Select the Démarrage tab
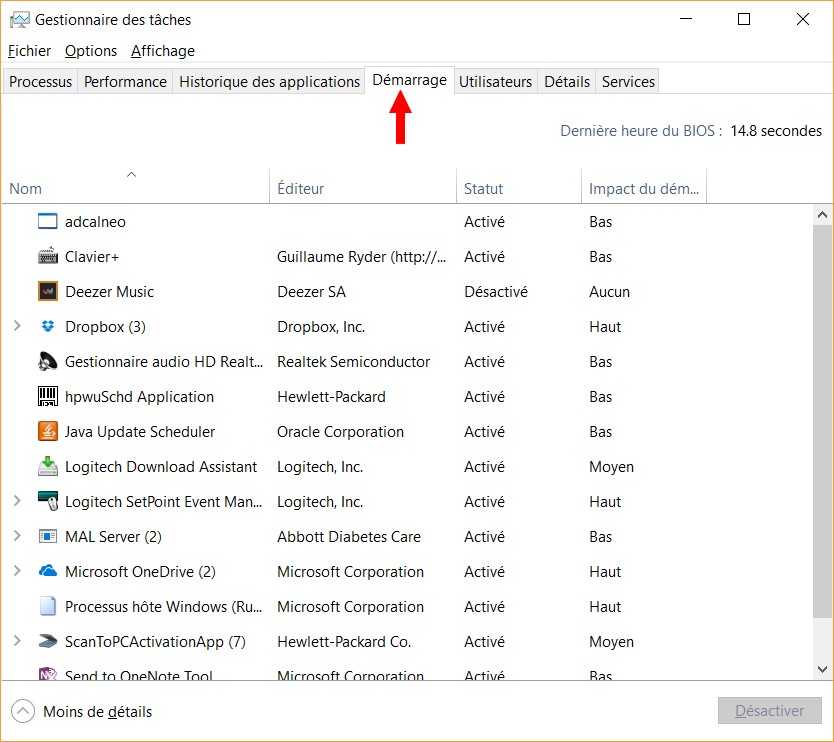 coord(409,80)
